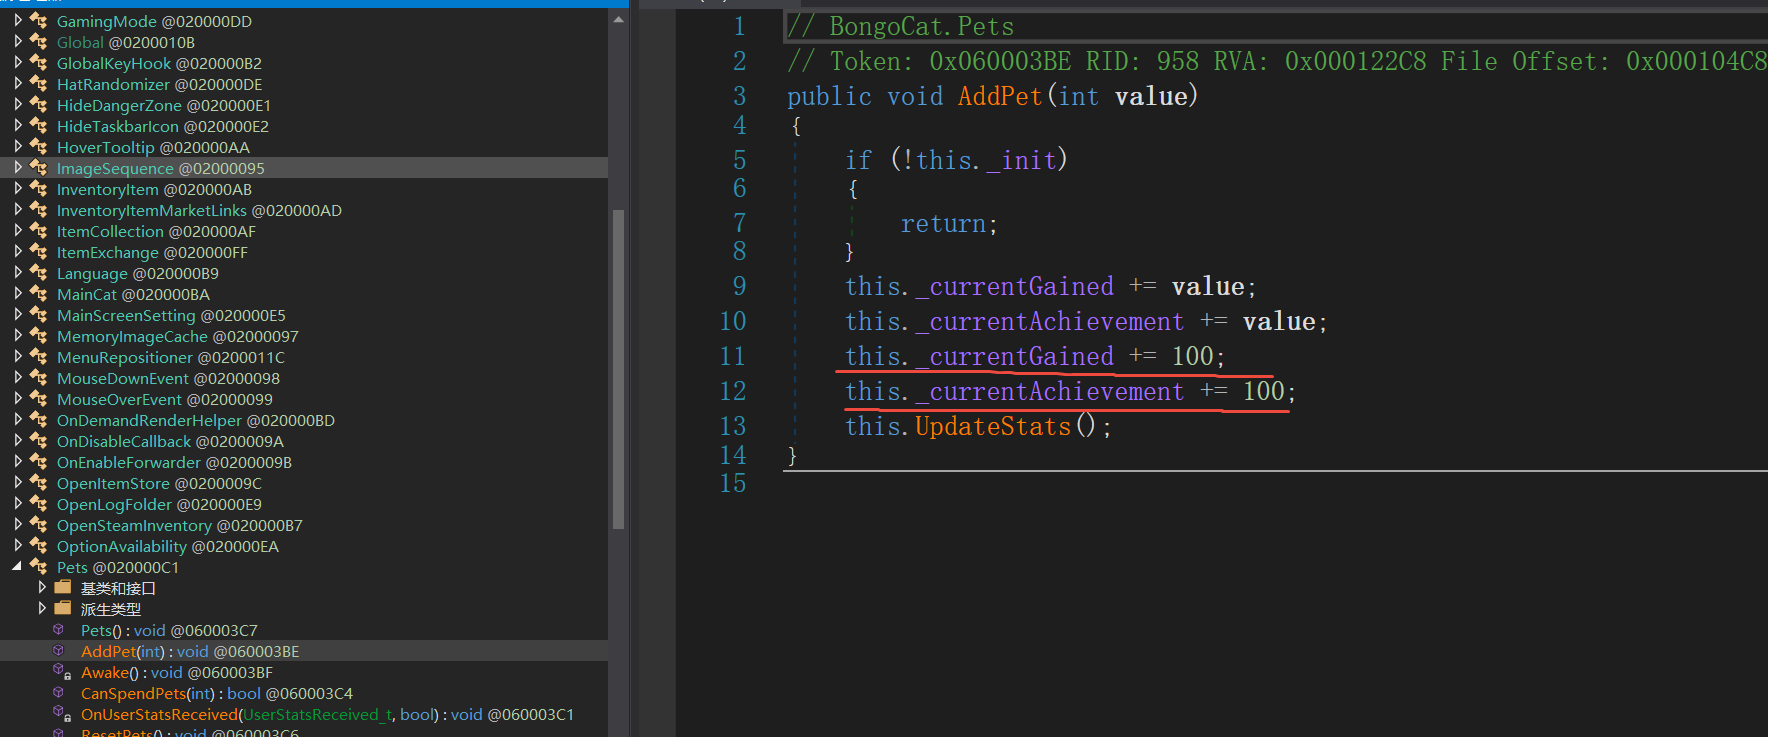Select InventoryItemMarketLinks in the tree
1768x737 pixels.
[199, 210]
